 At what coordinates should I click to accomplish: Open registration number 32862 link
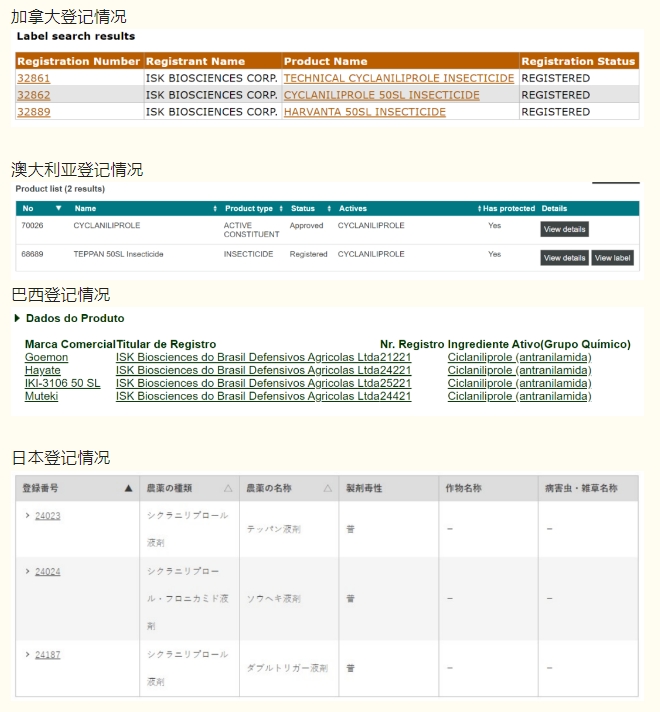[34, 95]
